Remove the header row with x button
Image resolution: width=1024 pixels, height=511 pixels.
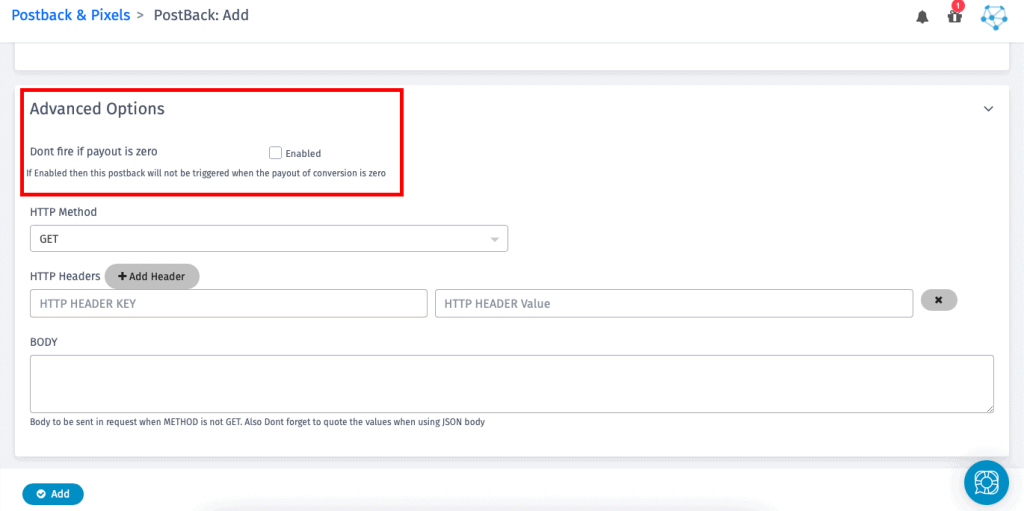[x=938, y=300]
